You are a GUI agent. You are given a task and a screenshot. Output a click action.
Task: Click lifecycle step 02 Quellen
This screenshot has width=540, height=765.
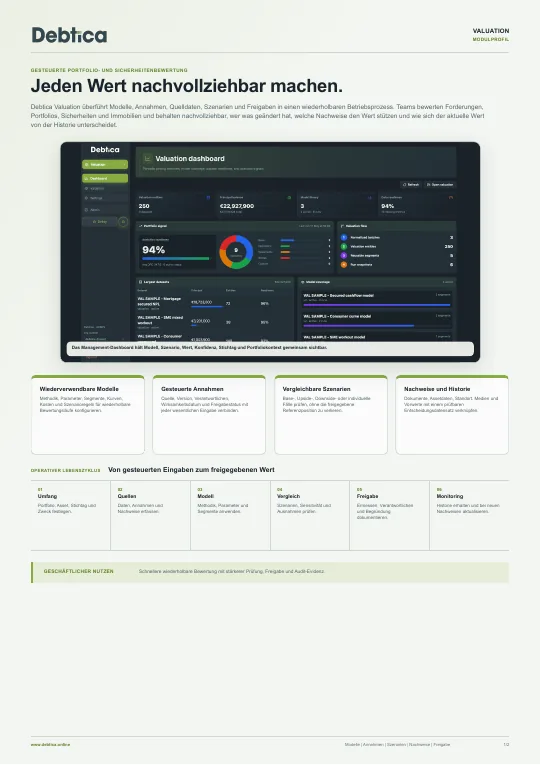(x=150, y=515)
